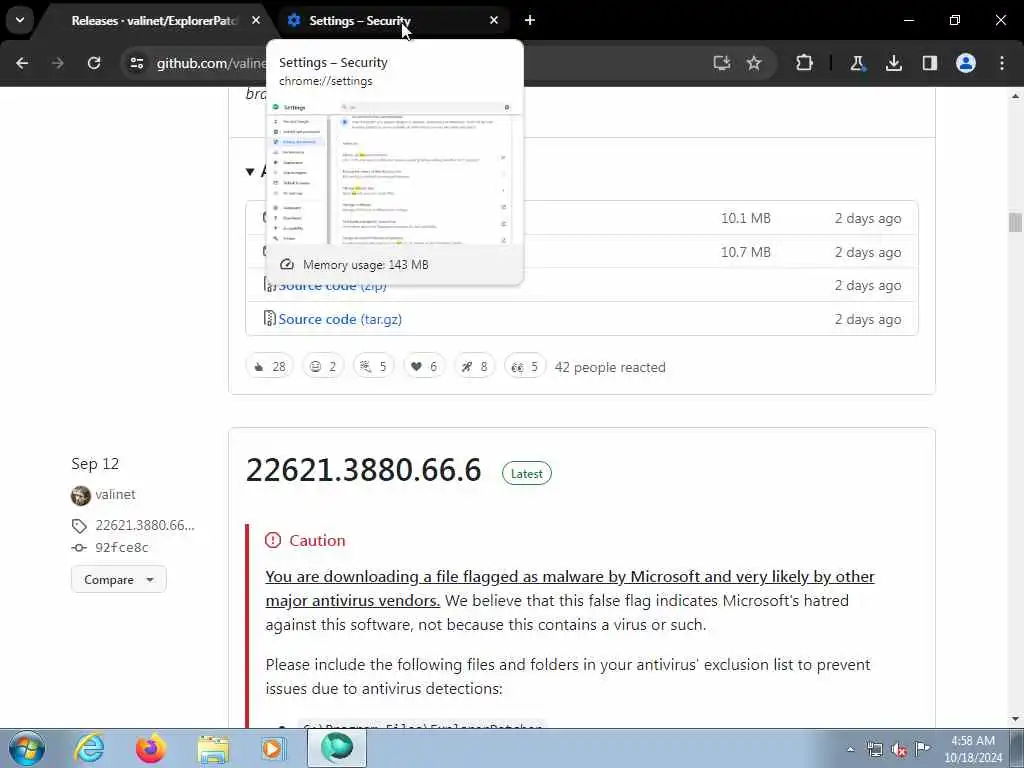
Task: Open site information icon in address bar
Action: point(136,63)
